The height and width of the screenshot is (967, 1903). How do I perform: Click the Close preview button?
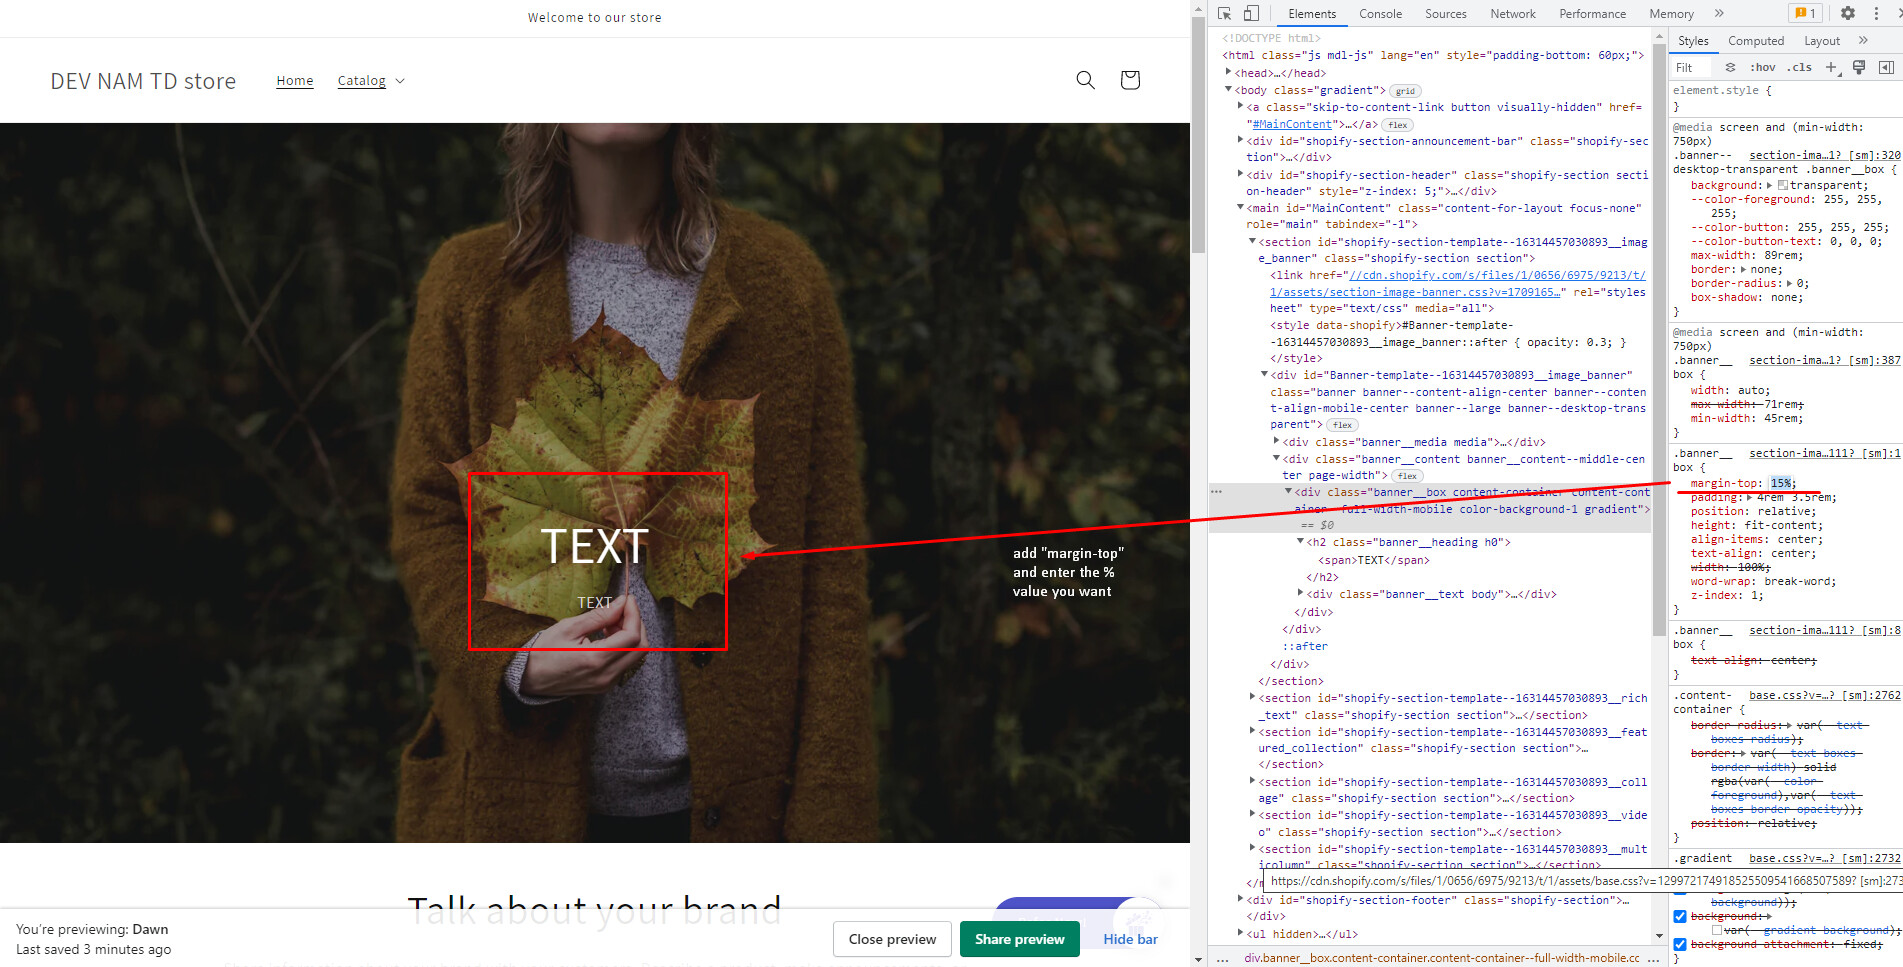click(892, 939)
